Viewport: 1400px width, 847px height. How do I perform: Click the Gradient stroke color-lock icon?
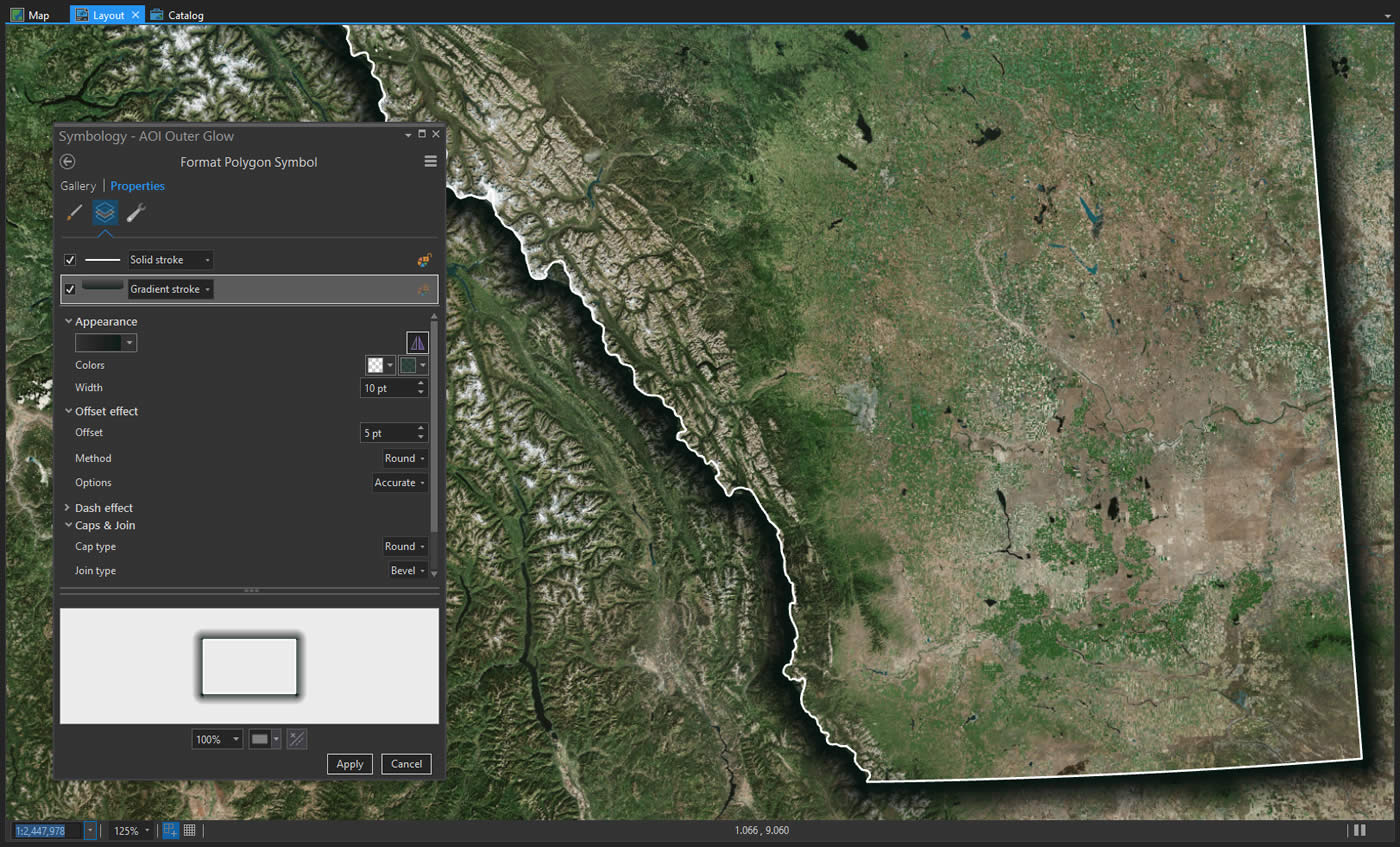coord(424,290)
